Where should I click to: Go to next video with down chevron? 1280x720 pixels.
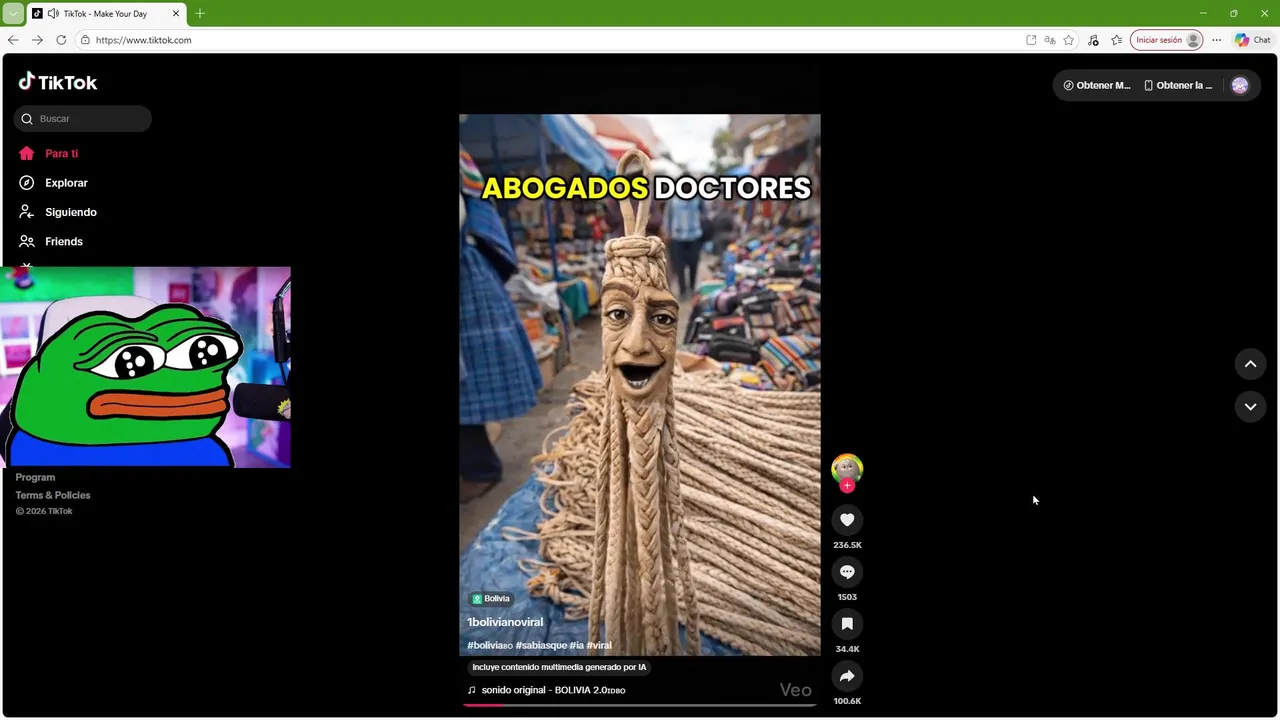click(x=1250, y=406)
